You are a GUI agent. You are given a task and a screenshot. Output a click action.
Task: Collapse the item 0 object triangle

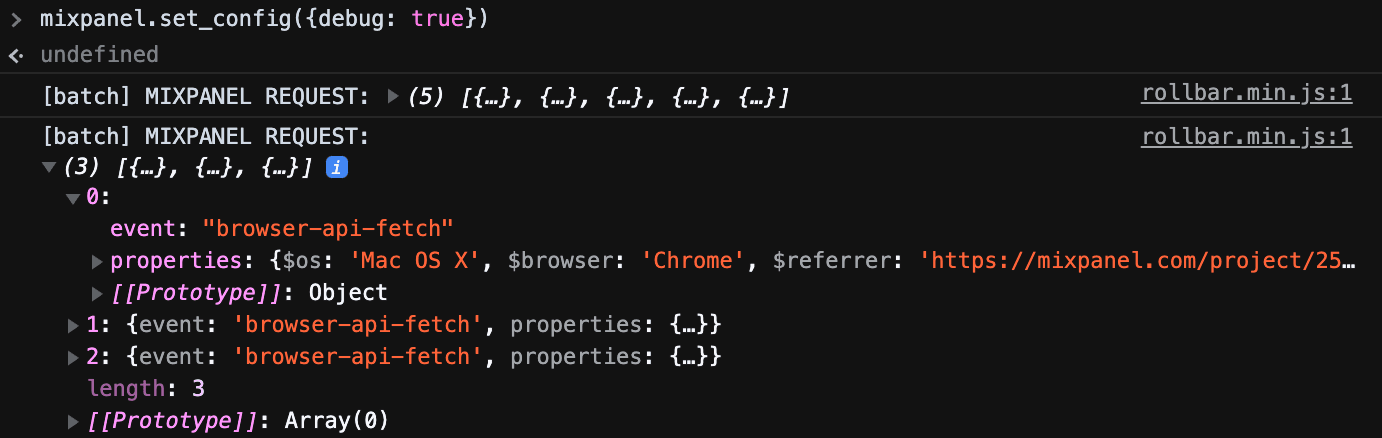(x=72, y=198)
